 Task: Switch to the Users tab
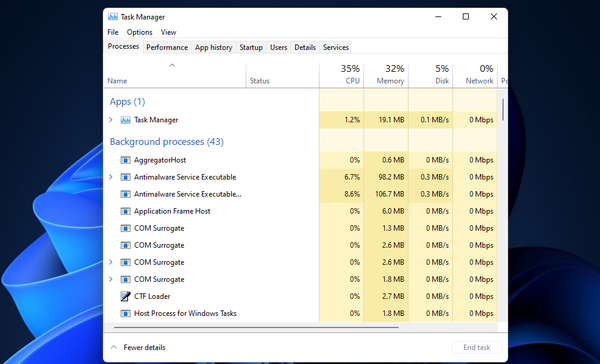click(279, 47)
